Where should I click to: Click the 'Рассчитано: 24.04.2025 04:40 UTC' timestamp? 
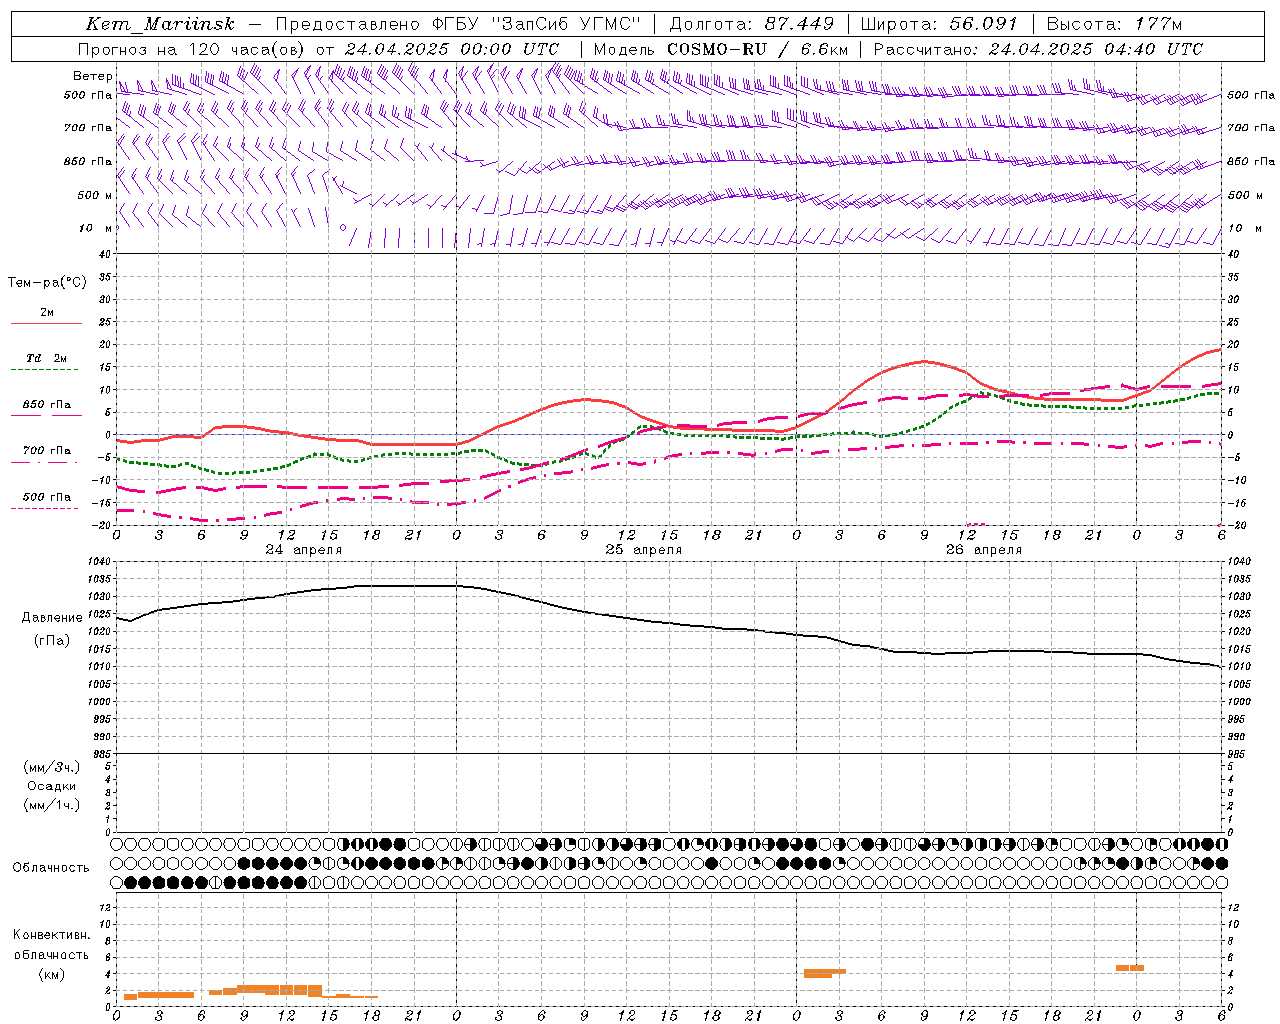coord(1038,49)
